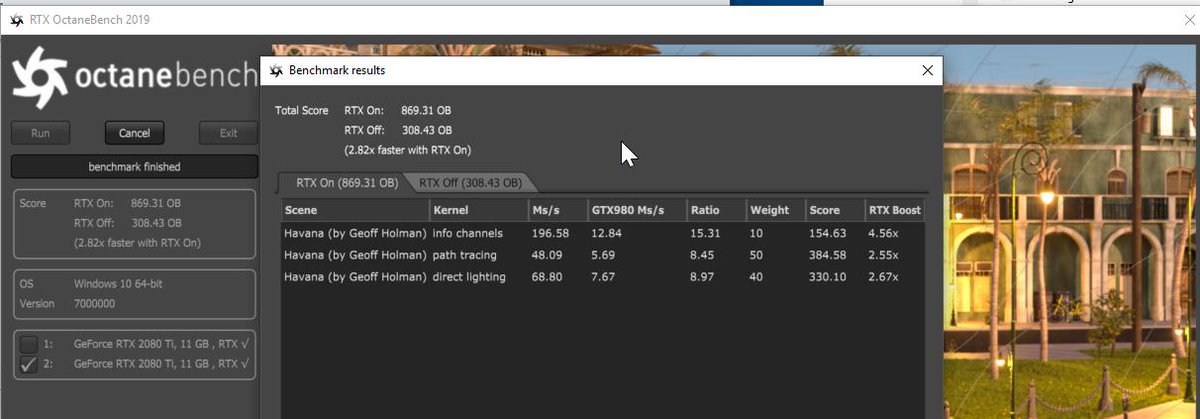Select the direct lighting kernel row
The width and height of the screenshot is (1200, 419).
pos(602,277)
